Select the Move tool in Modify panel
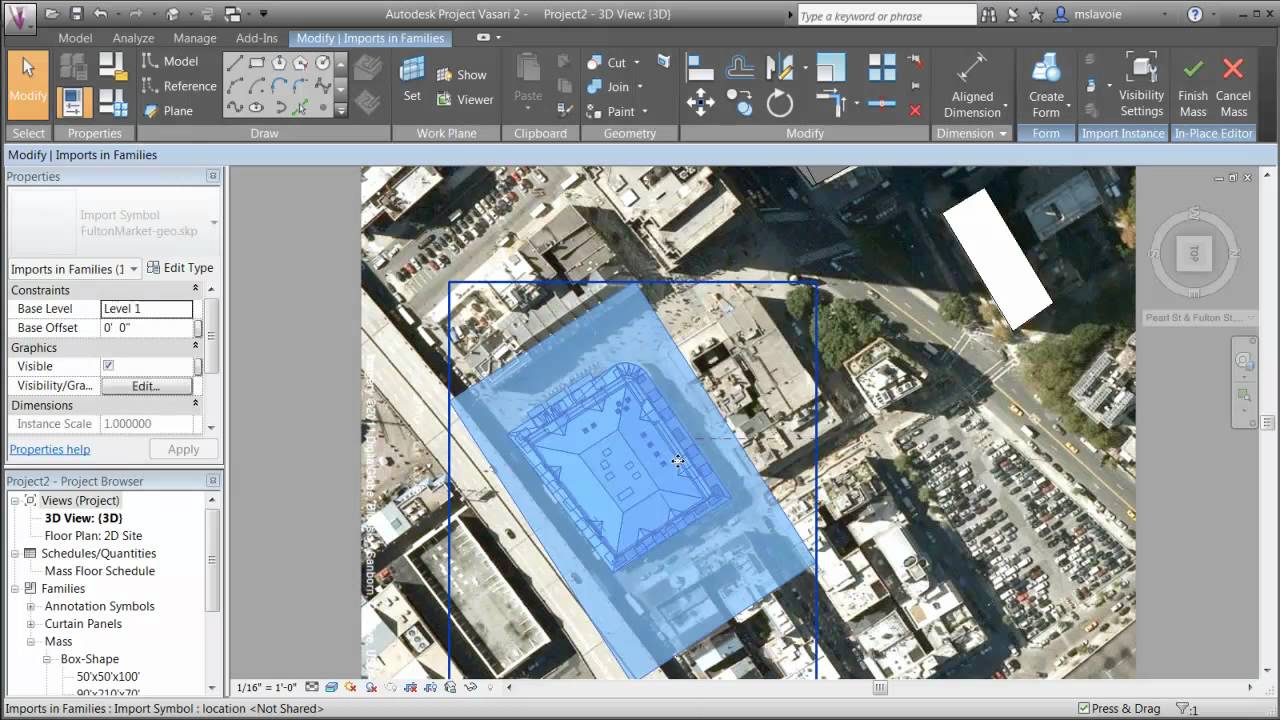 pos(701,100)
